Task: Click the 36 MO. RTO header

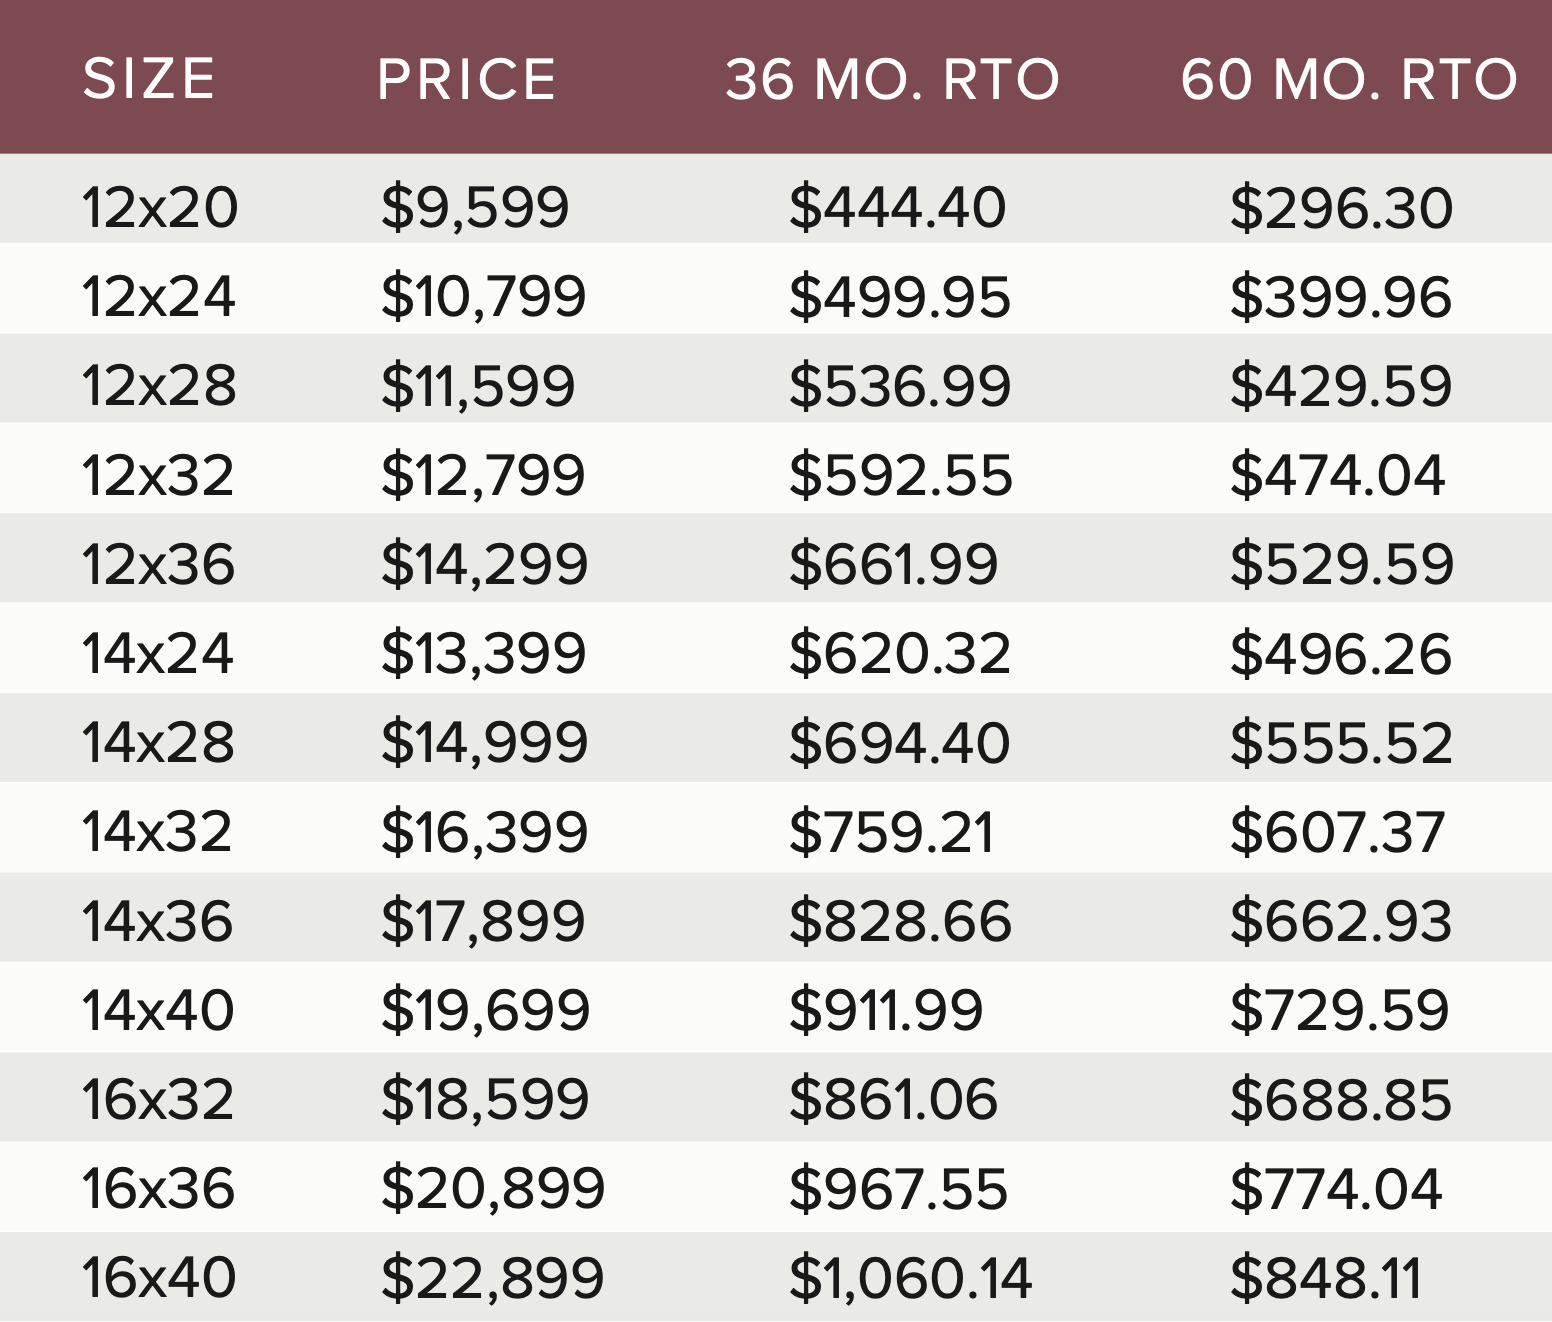Action: tap(892, 79)
